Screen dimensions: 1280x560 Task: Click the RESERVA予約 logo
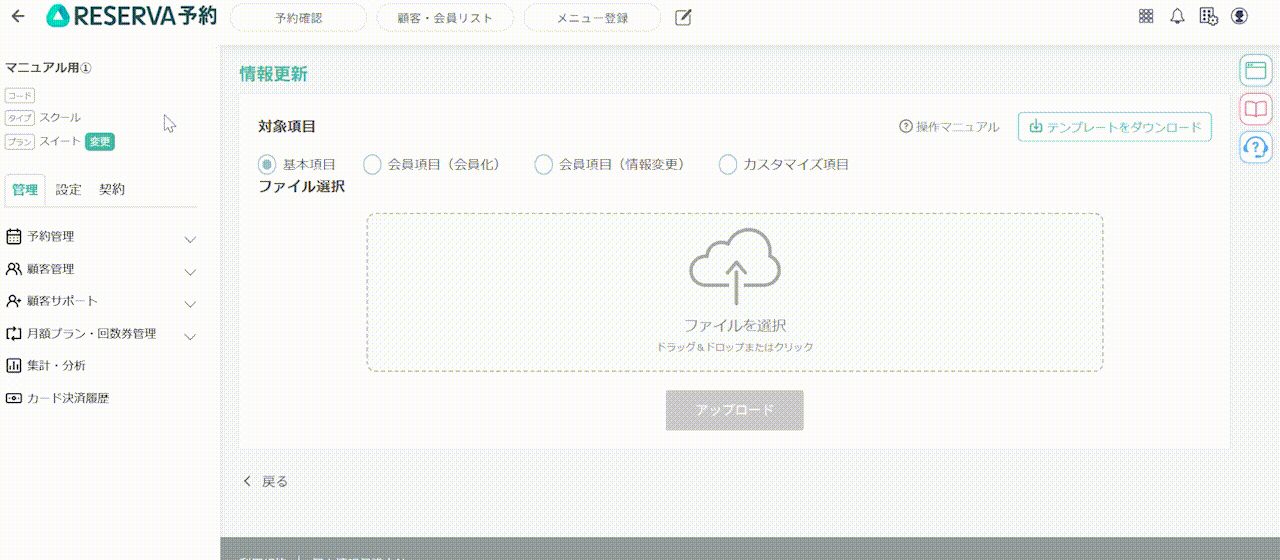coord(132,16)
